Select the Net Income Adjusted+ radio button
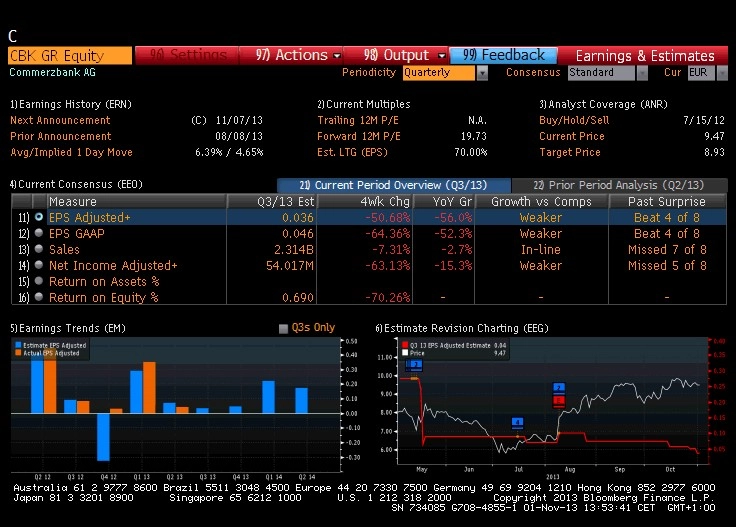Viewport: 736px width, 527px height. click(x=39, y=265)
